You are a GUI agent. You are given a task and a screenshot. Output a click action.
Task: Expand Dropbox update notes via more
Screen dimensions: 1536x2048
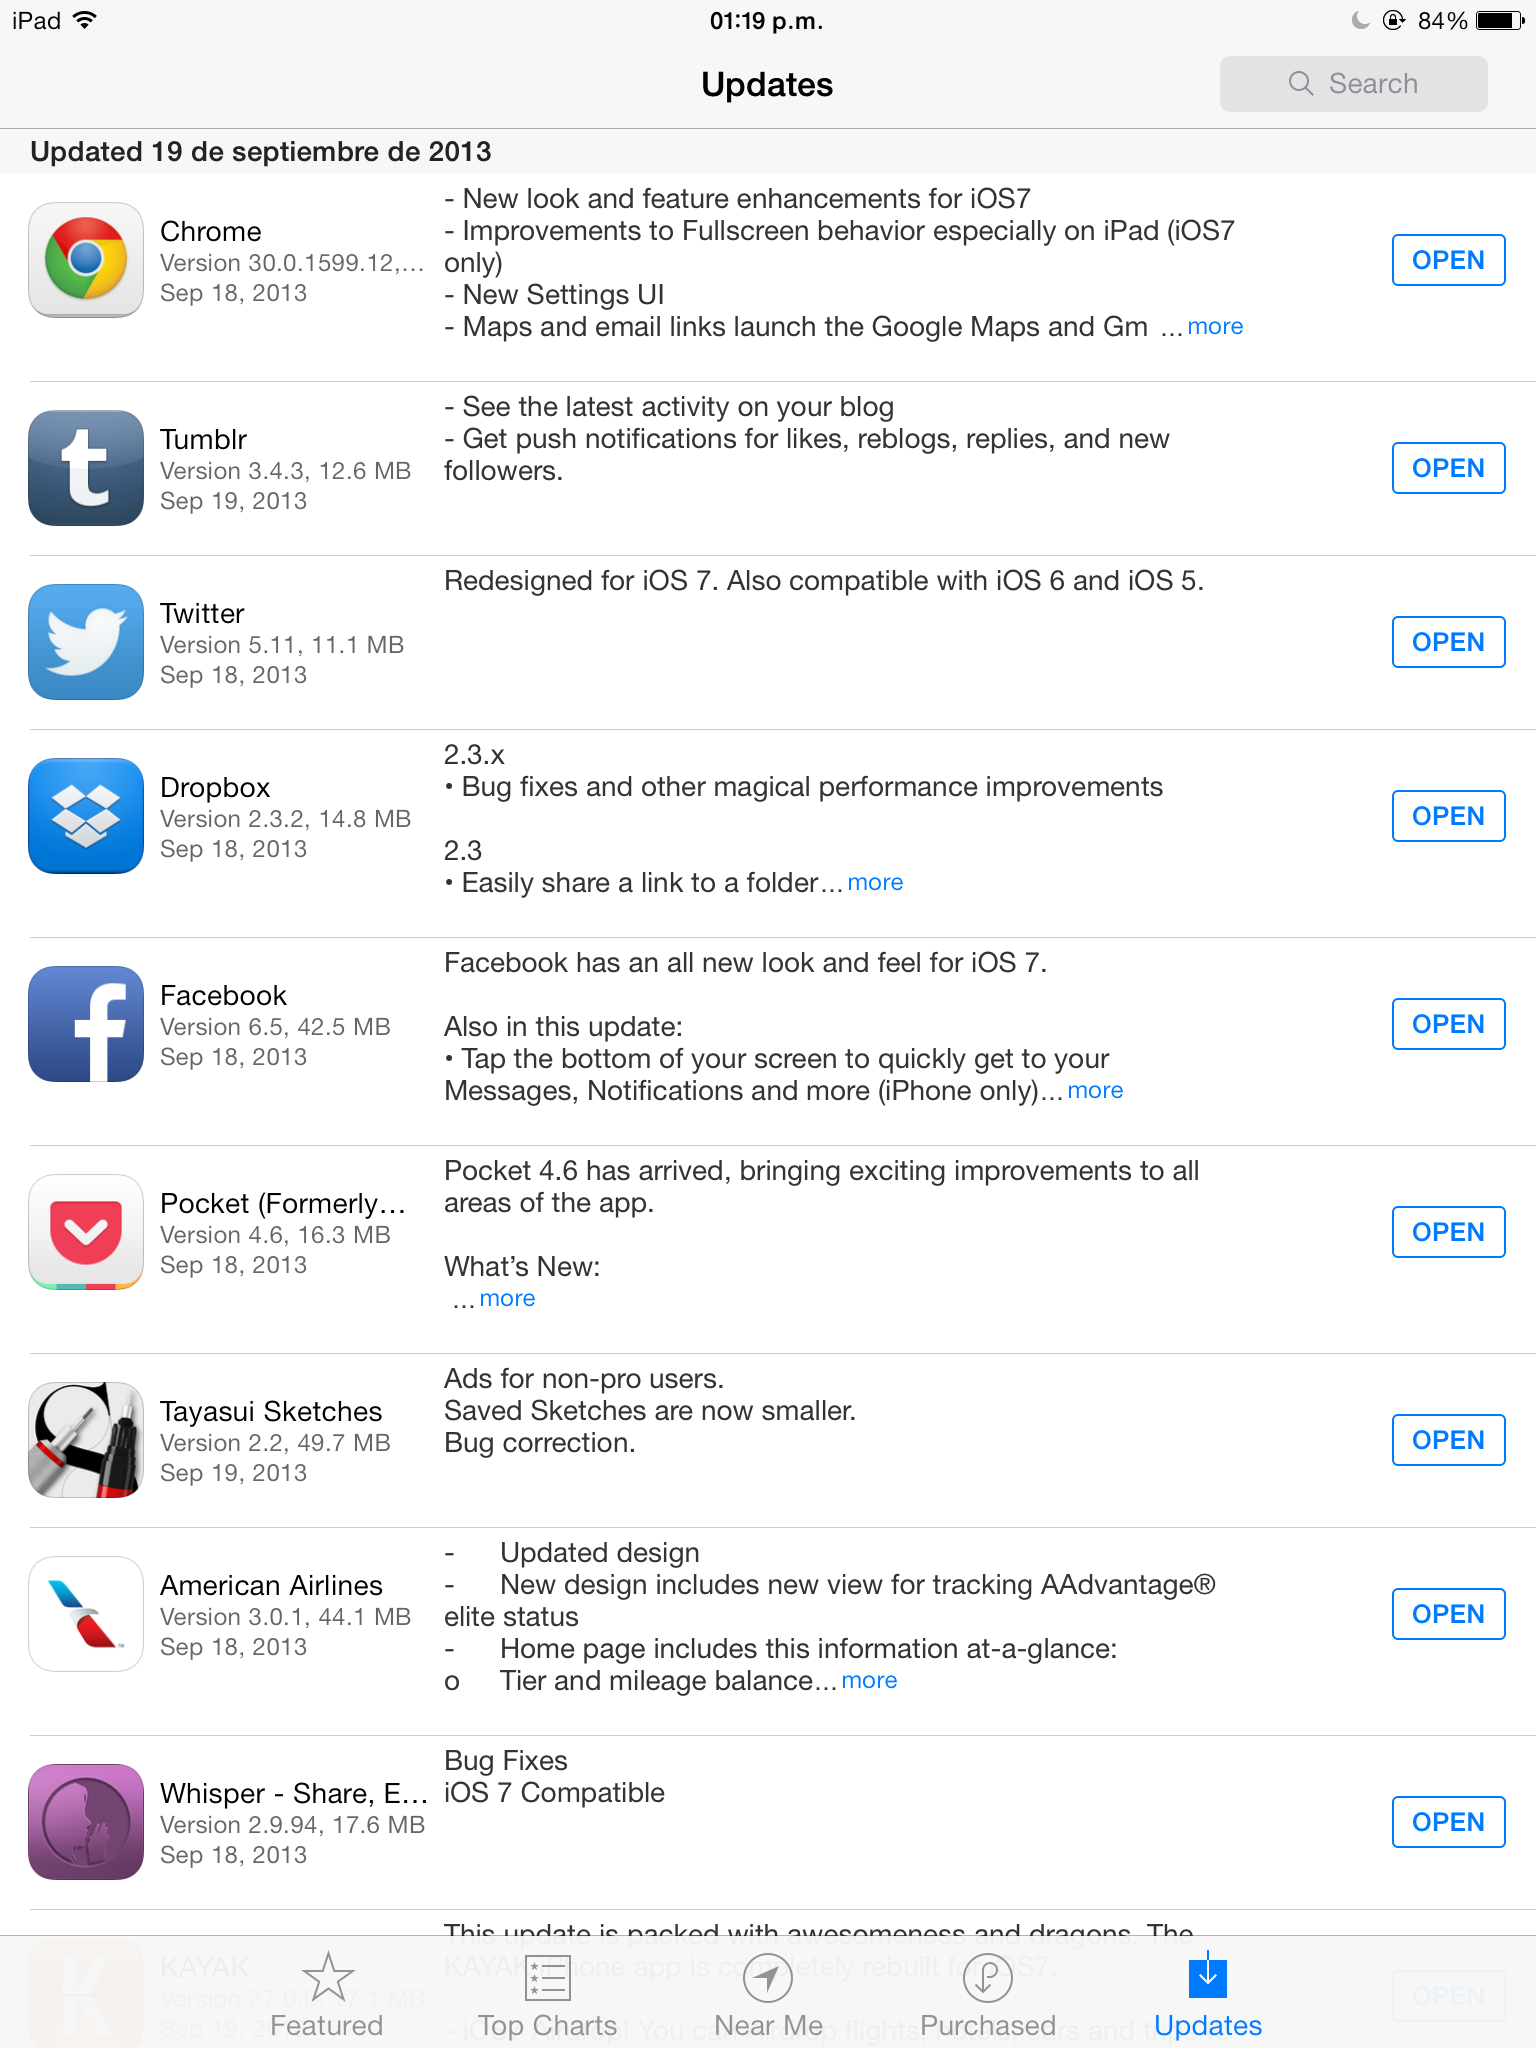[875, 883]
